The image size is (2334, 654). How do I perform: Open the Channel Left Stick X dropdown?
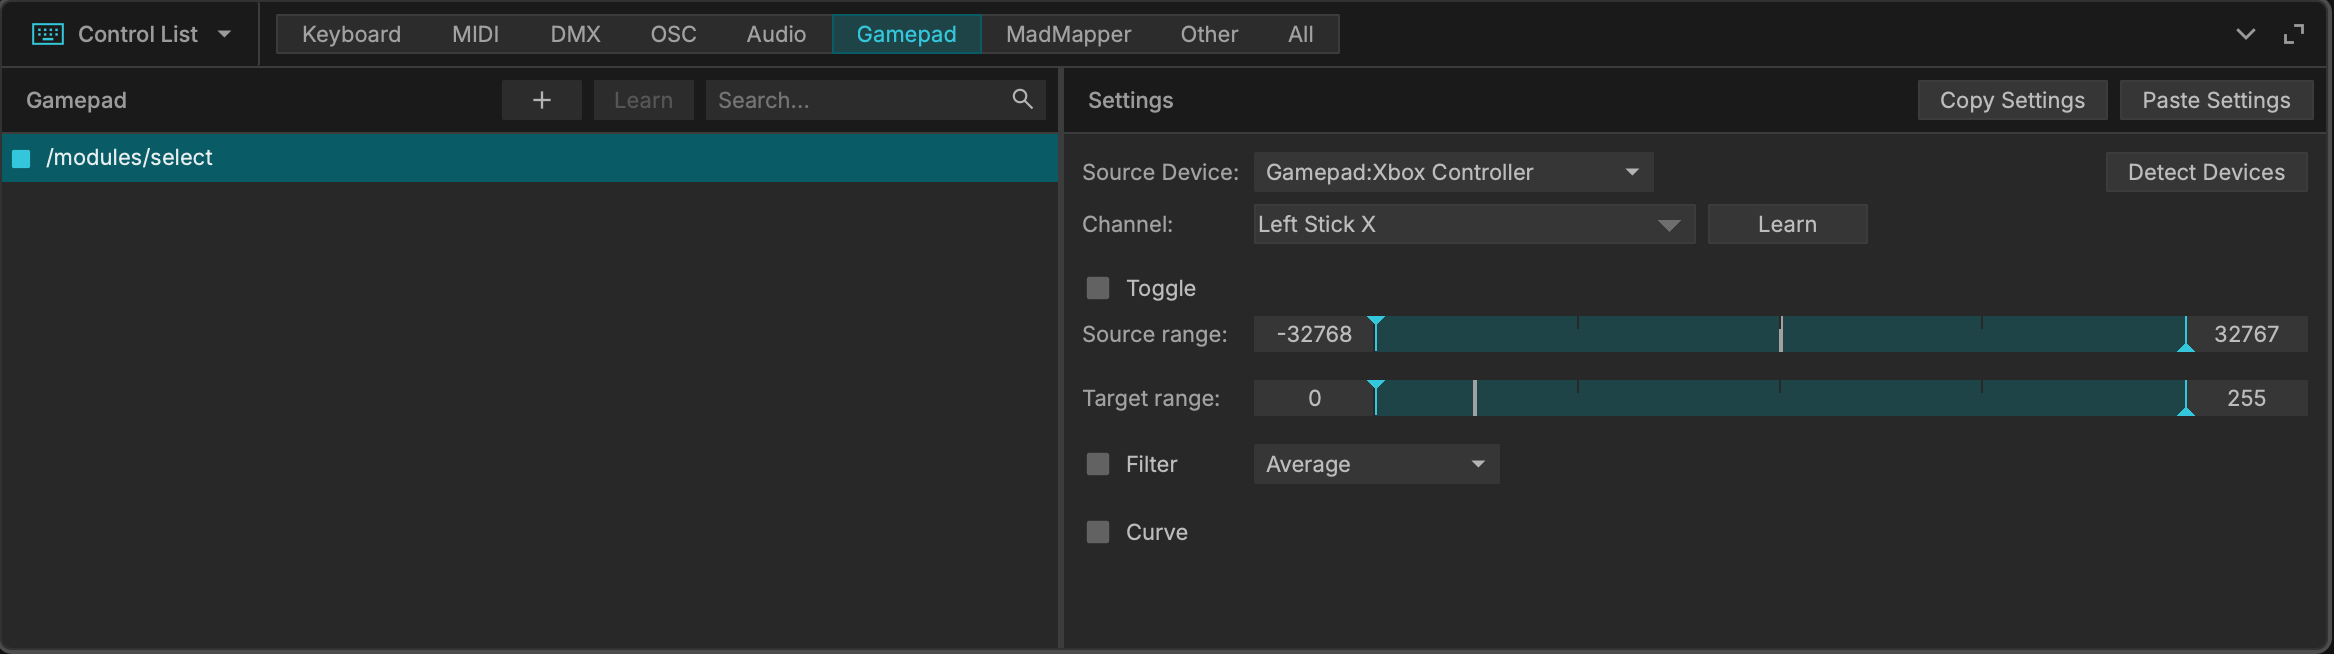pyautogui.click(x=1474, y=224)
